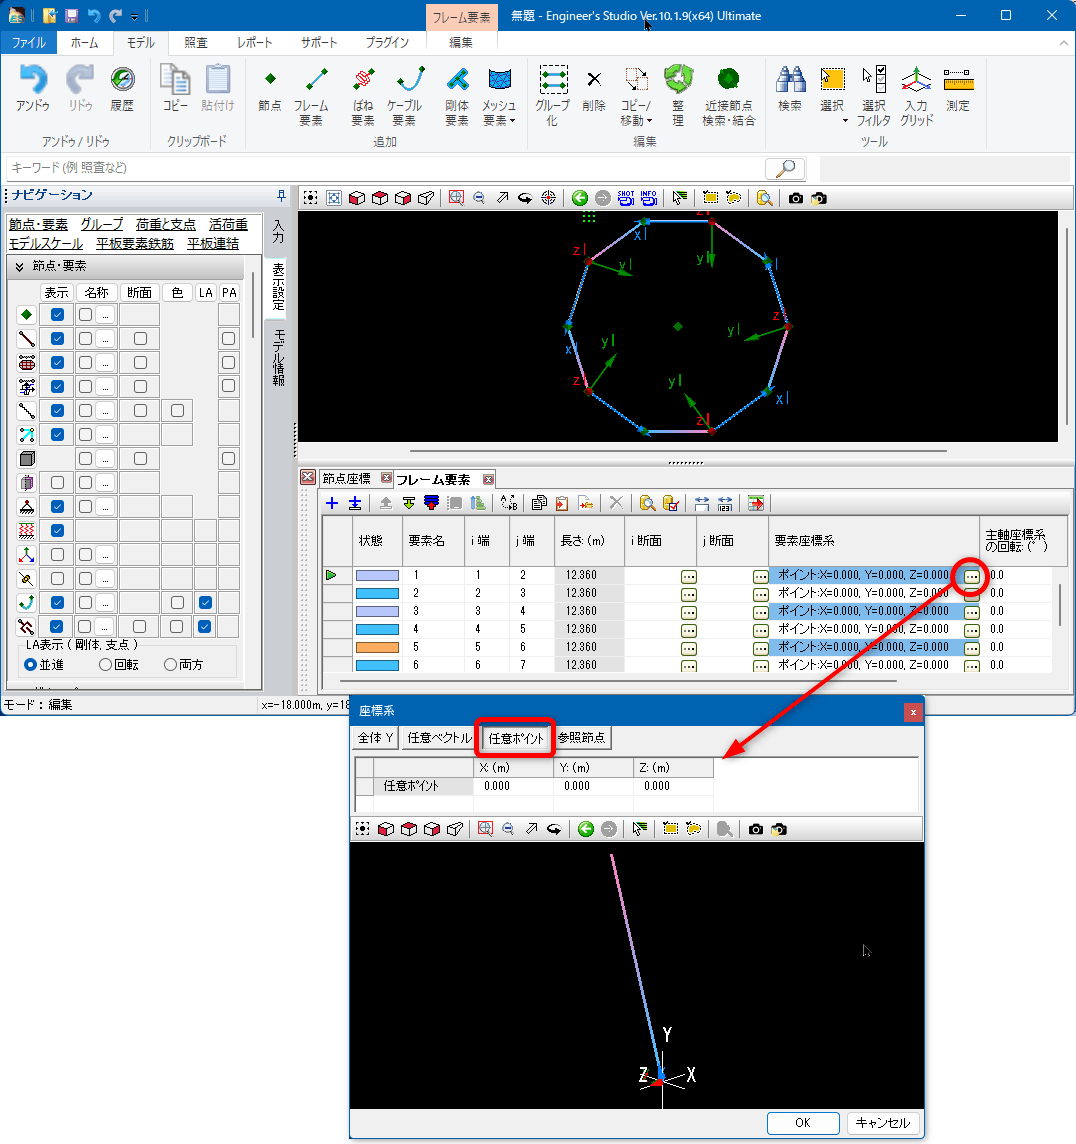This screenshot has height=1144, width=1076.
Task: Switch to 節点座標 table tab
Action: 347,479
